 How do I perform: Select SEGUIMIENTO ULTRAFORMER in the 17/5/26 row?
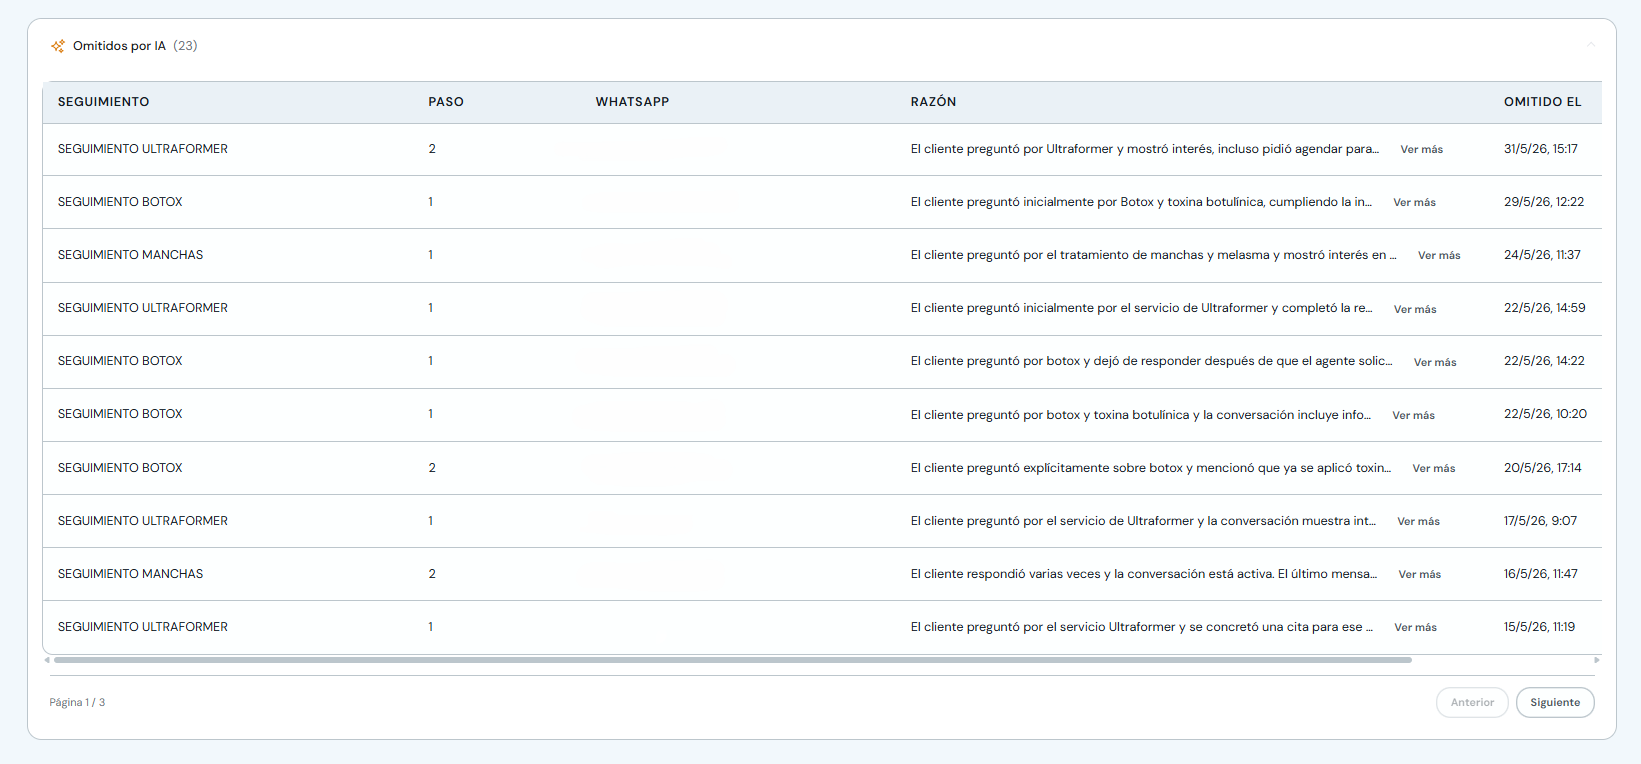click(x=143, y=521)
